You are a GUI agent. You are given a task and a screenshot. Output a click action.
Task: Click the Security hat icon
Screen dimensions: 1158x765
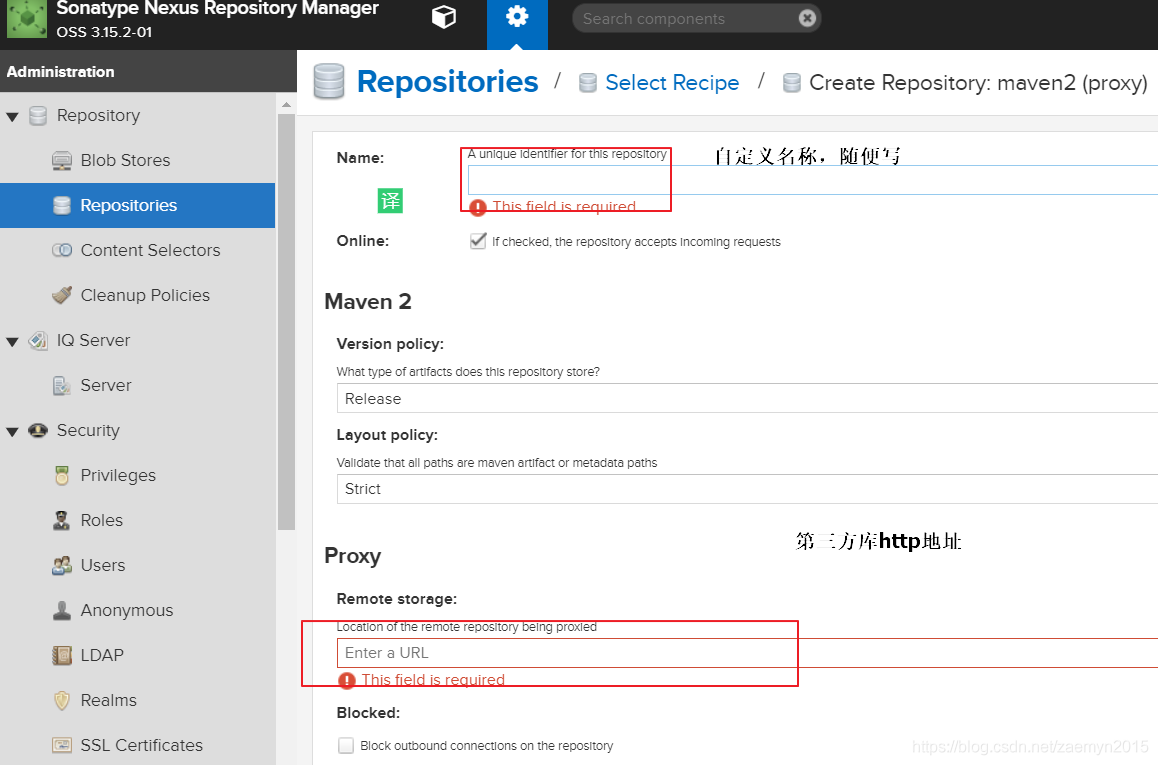point(38,430)
